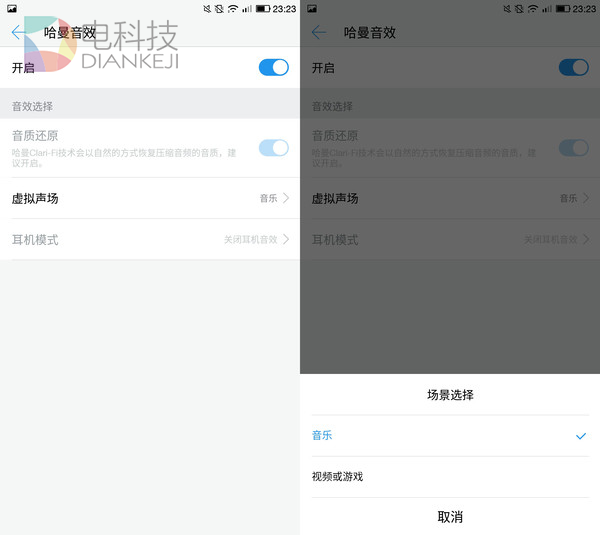Tap back arrow in right dimmed screen
Image resolution: width=600 pixels, height=535 pixels.
click(x=318, y=33)
